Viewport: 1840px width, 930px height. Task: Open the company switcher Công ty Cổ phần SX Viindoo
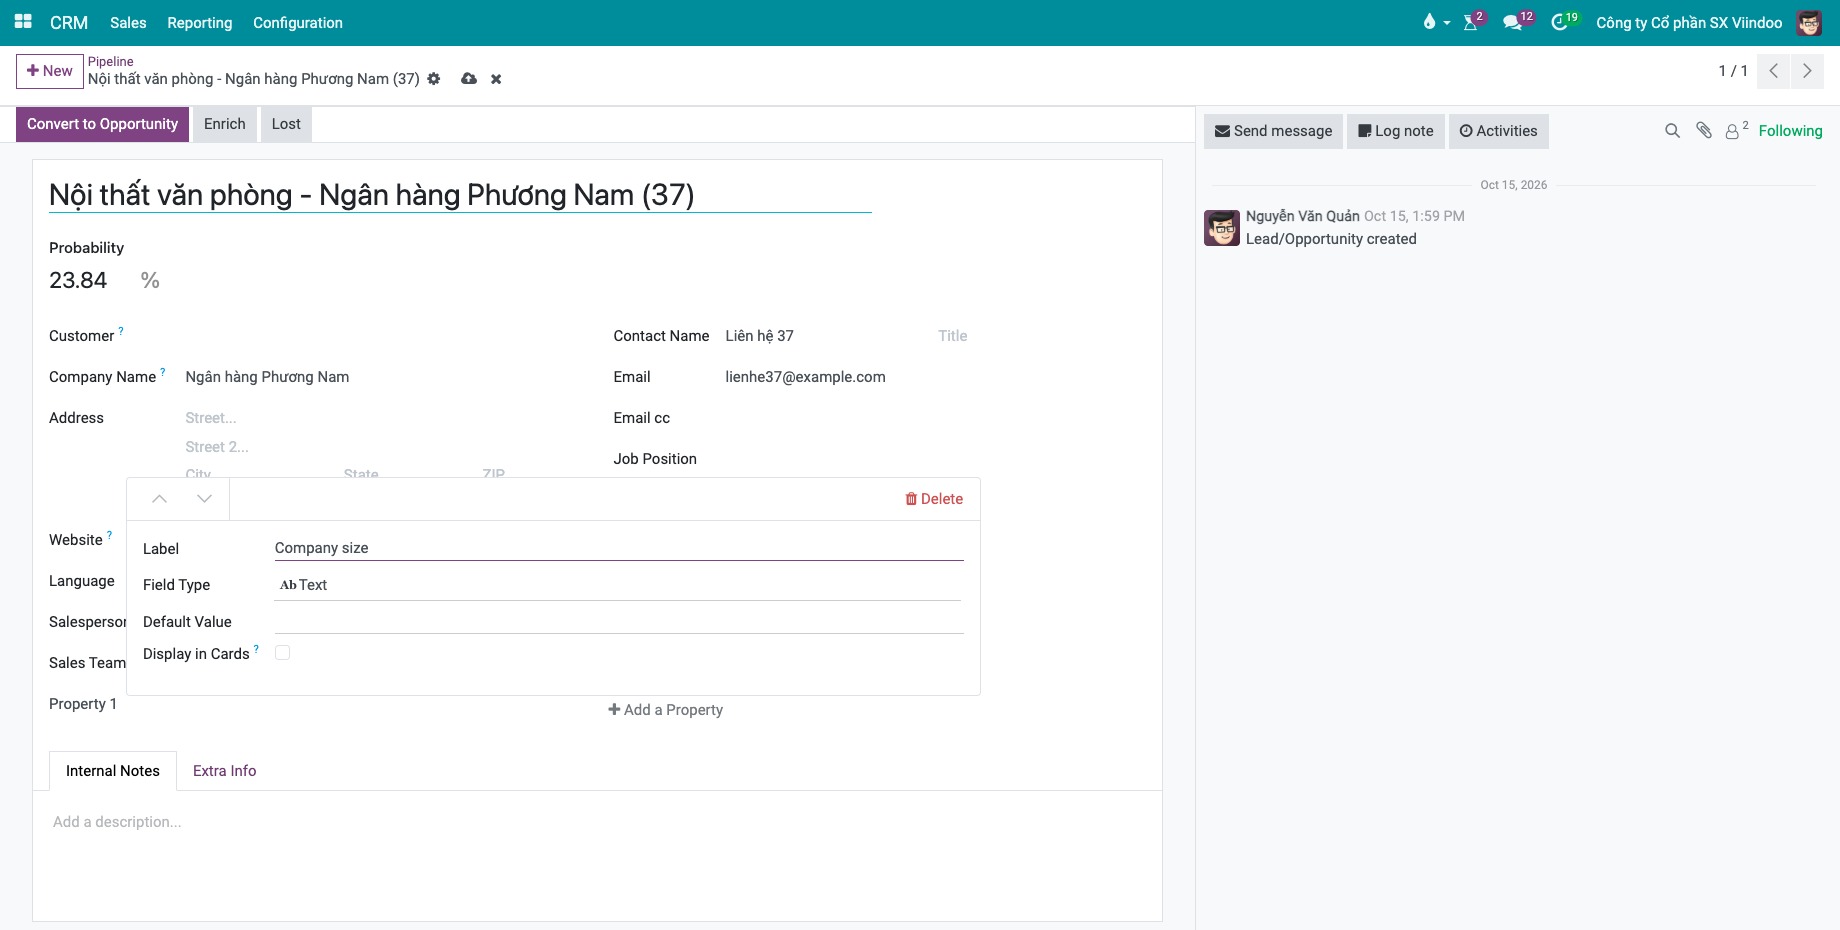pyautogui.click(x=1689, y=22)
